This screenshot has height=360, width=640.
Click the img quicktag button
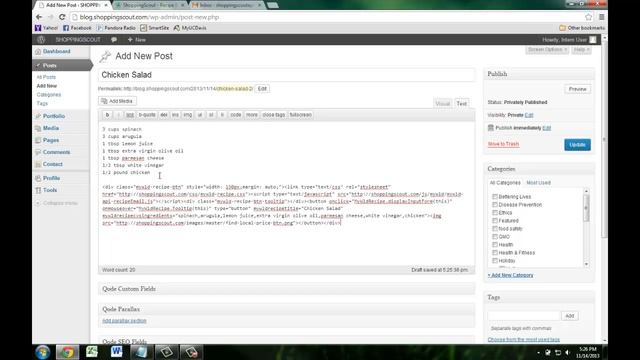[187, 115]
